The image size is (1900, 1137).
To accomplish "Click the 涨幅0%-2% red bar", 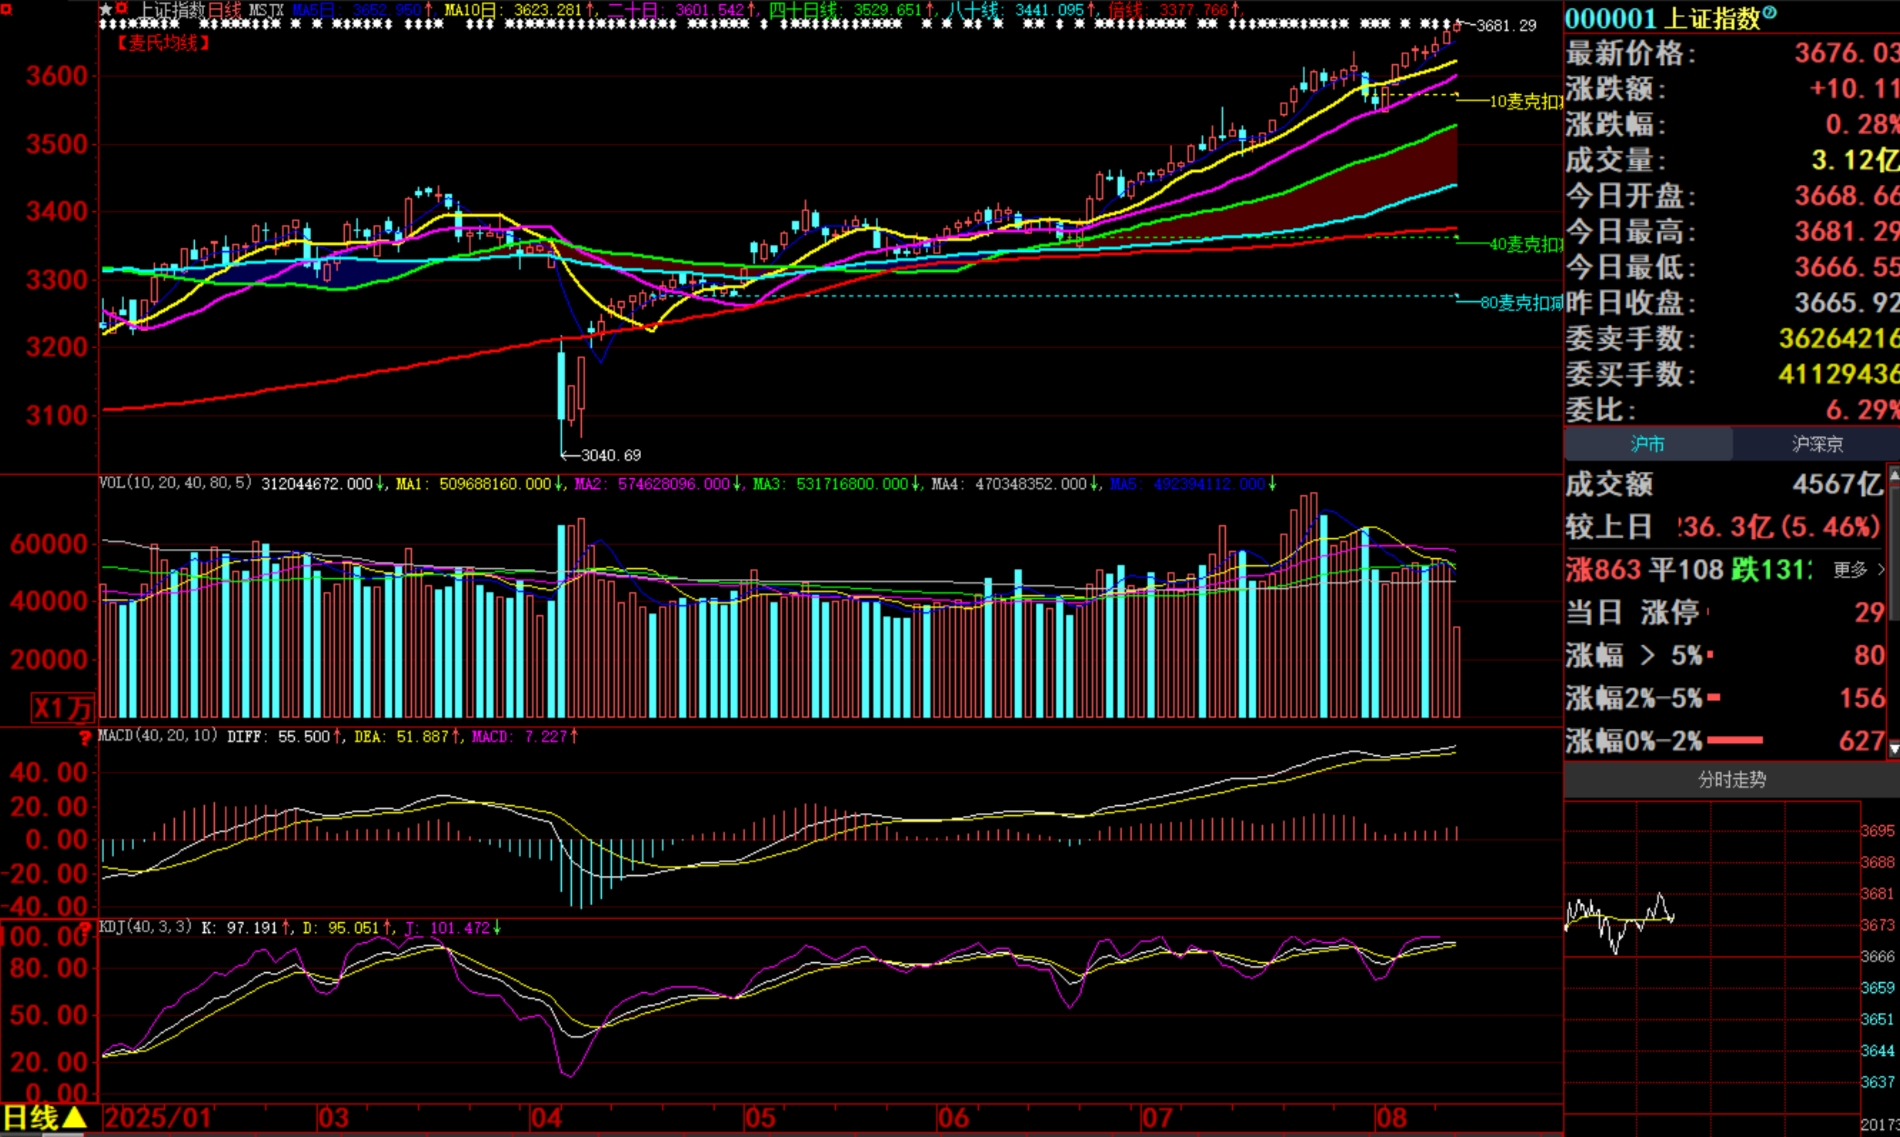I will tap(1734, 740).
